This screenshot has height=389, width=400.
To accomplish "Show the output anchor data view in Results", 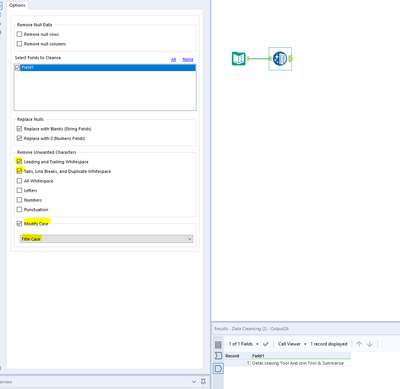I will pos(218,368).
